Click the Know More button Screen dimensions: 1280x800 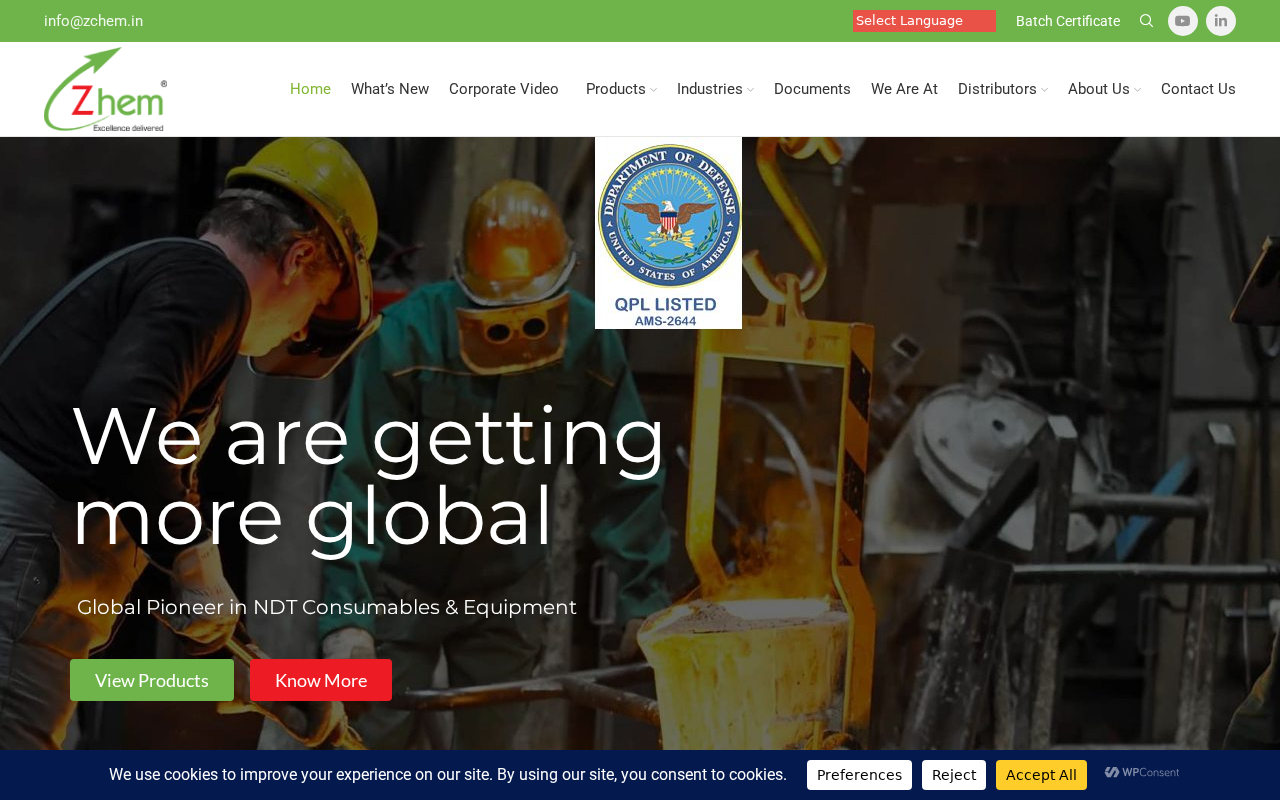tap(321, 680)
